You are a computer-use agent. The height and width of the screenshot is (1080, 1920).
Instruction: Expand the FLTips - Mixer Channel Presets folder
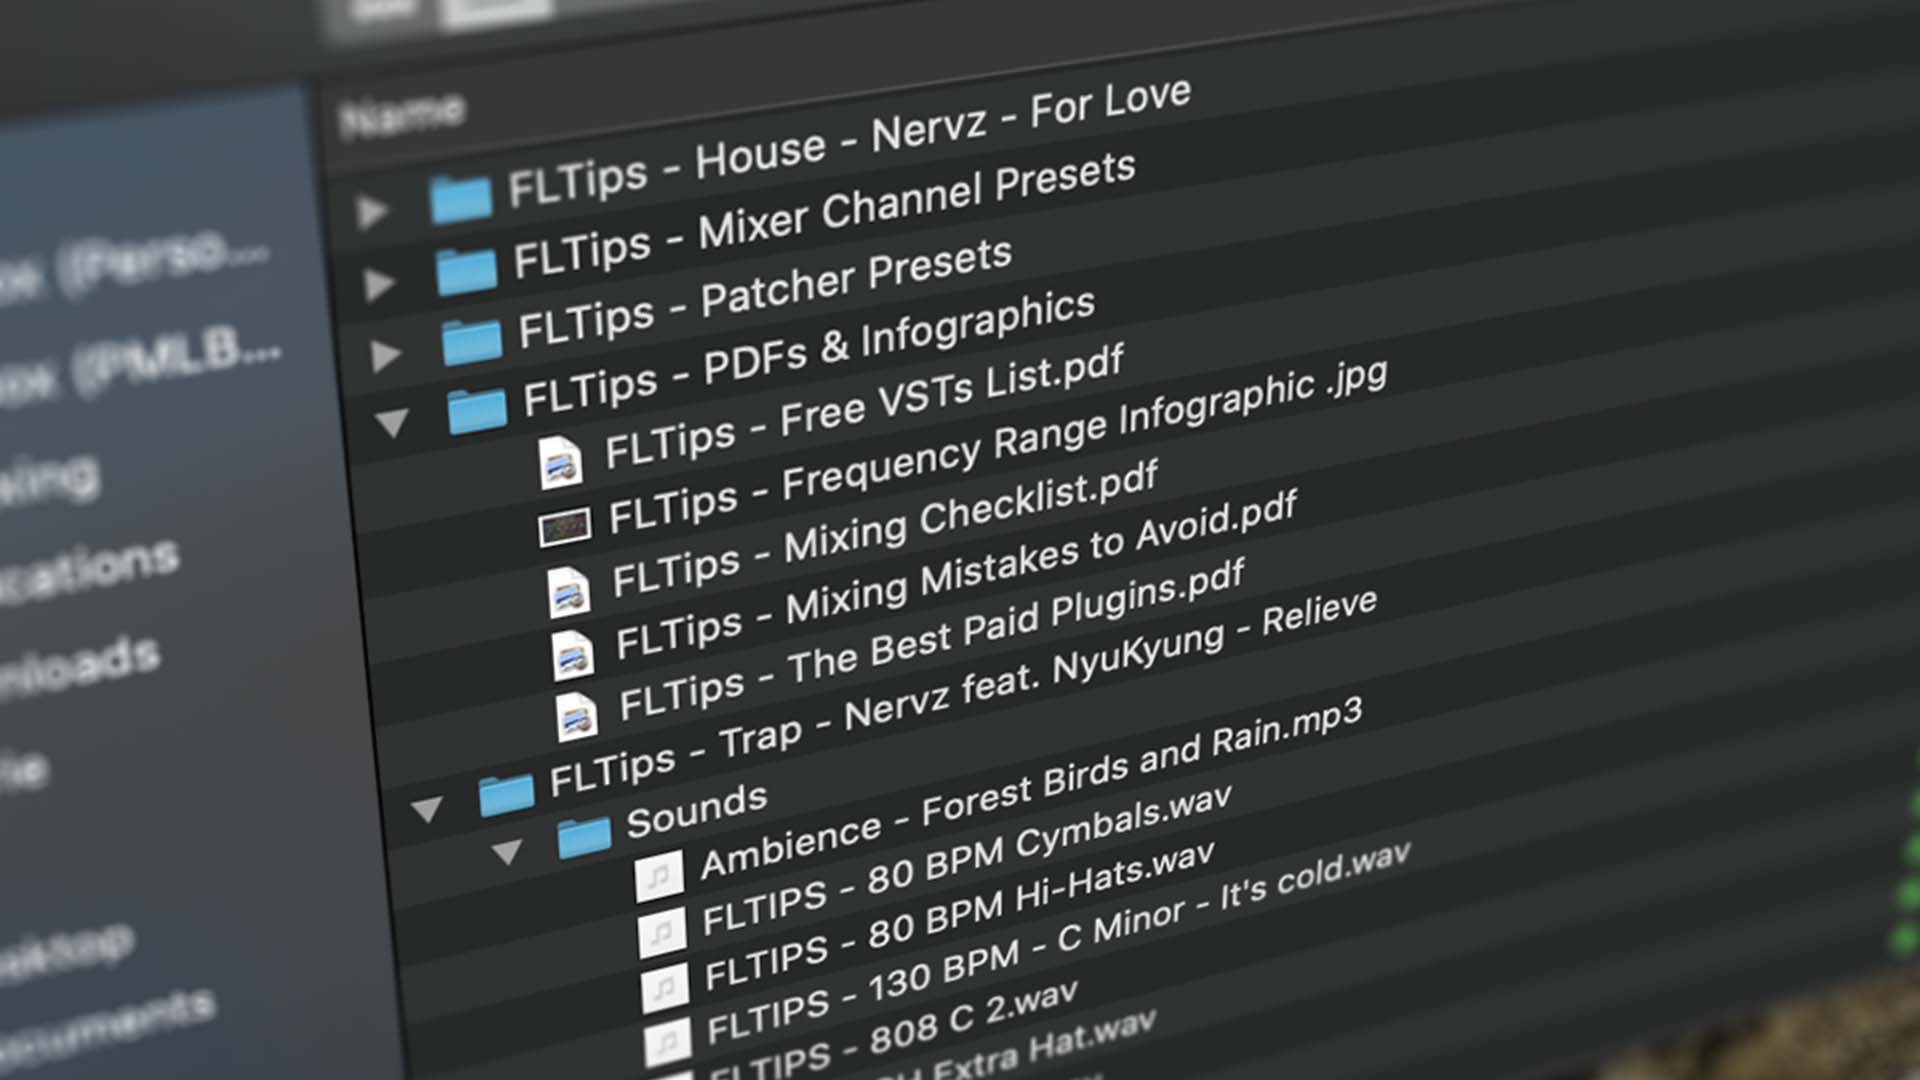point(379,284)
